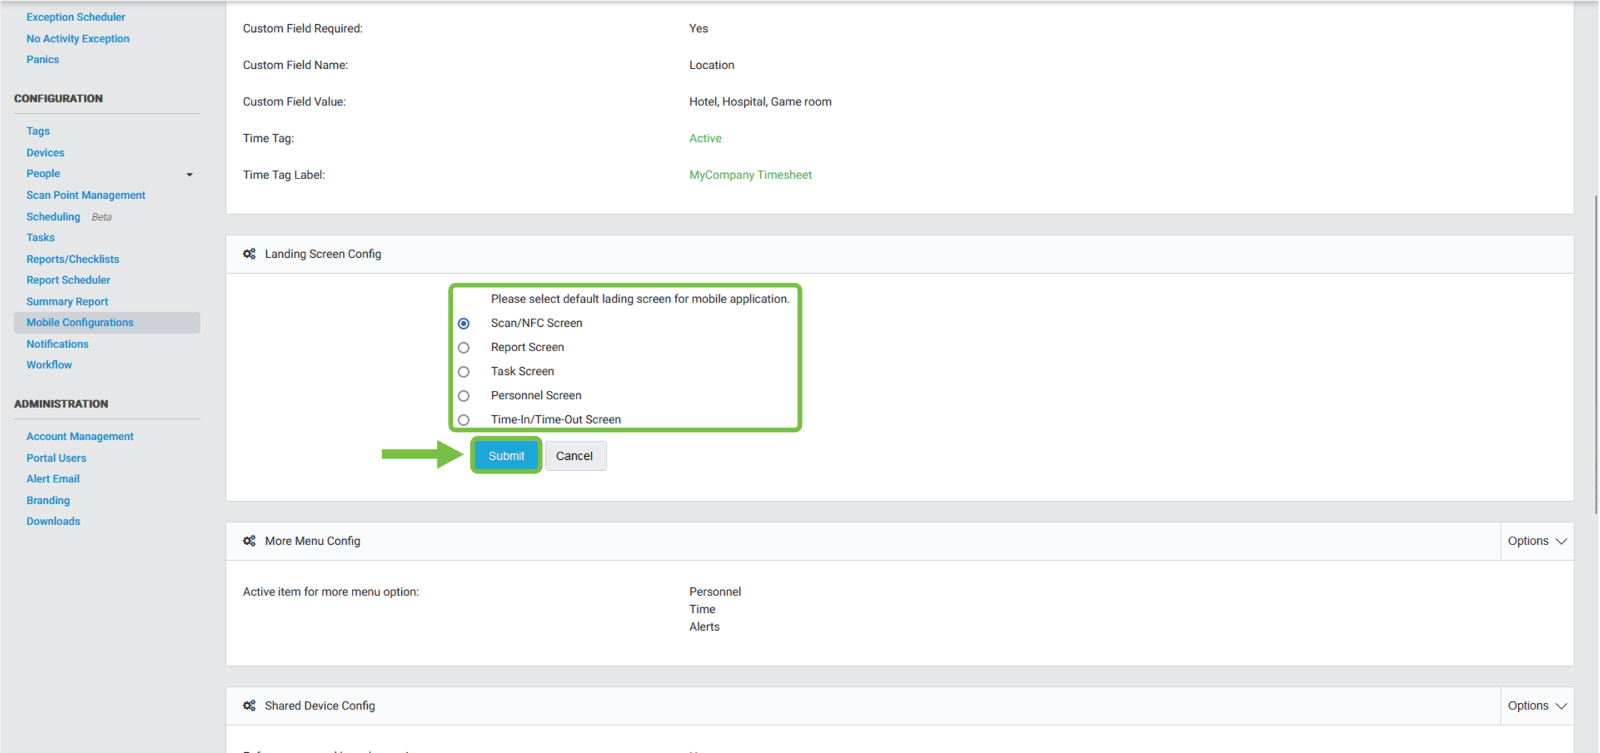The image size is (1600, 753).
Task: Open Mobile Configurations in sidebar
Action: (x=80, y=323)
